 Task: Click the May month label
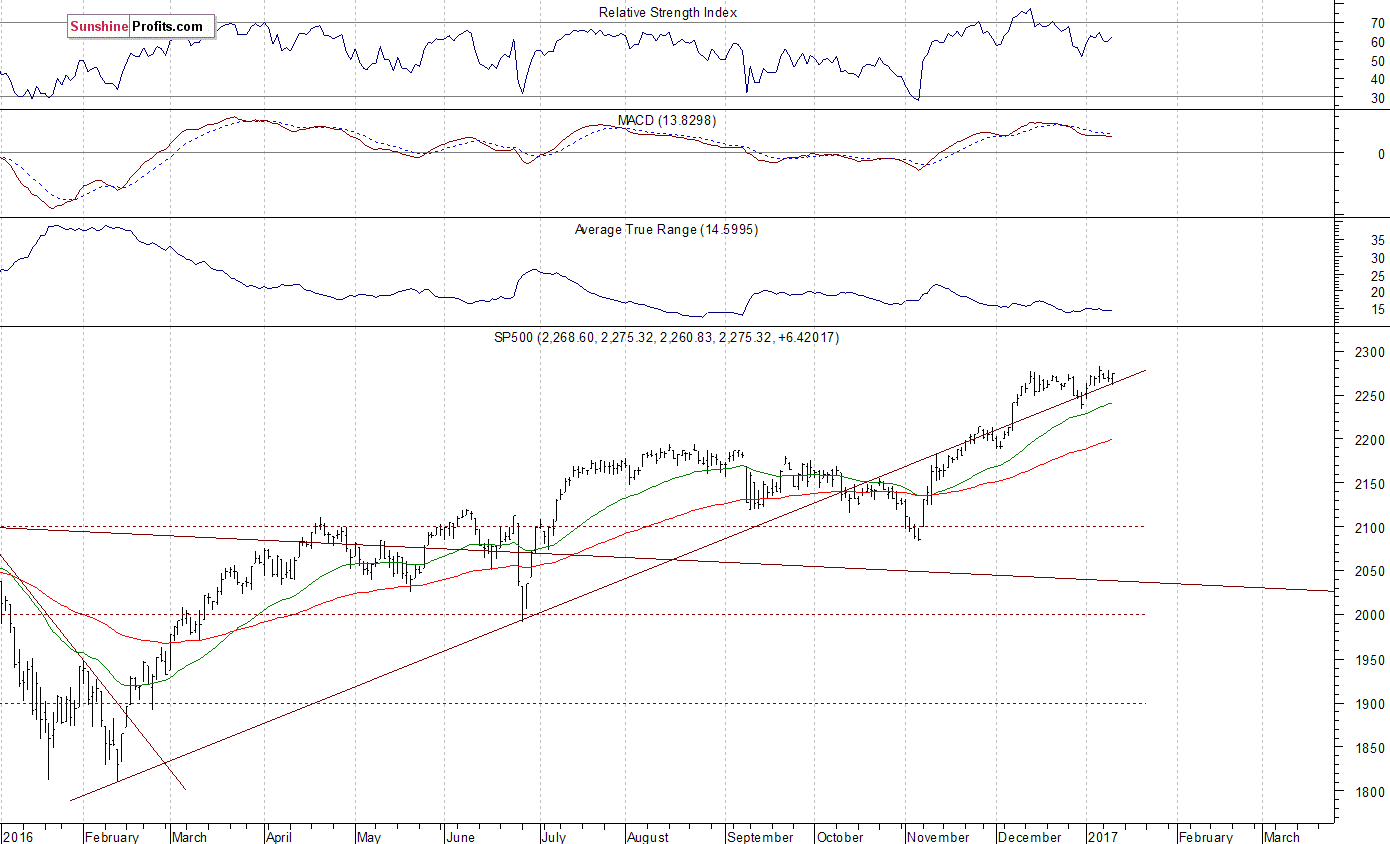click(370, 837)
